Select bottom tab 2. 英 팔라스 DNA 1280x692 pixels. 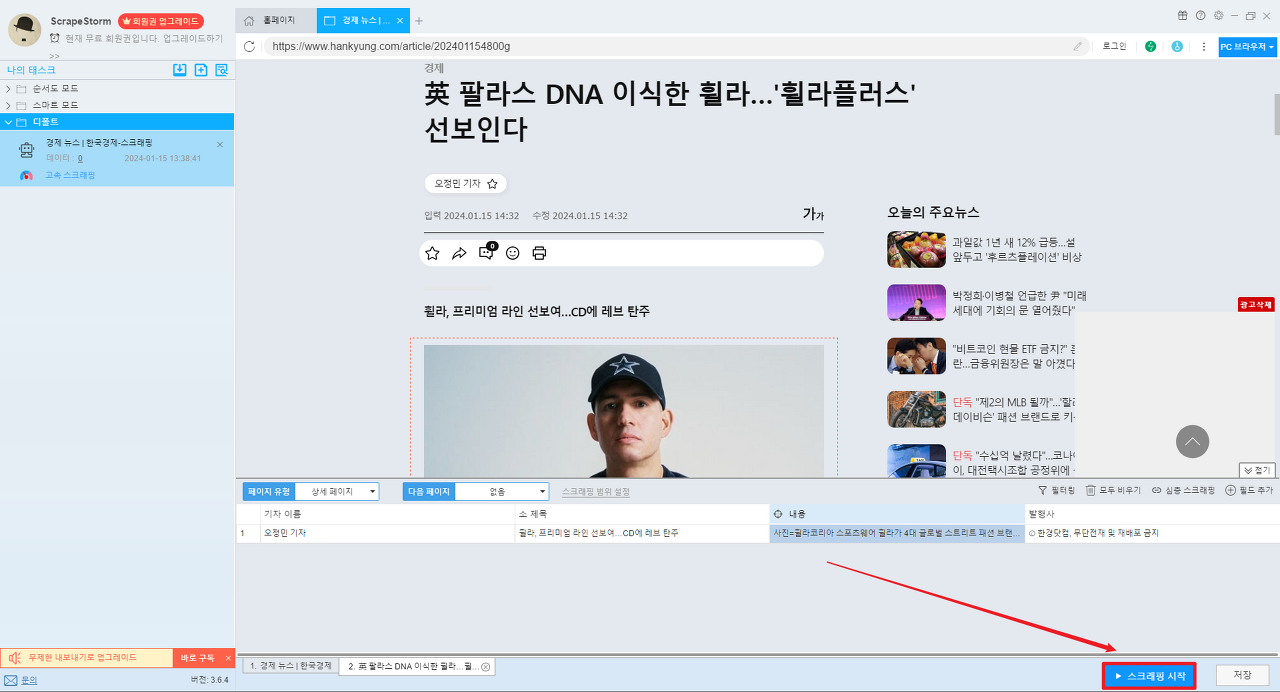pos(416,666)
